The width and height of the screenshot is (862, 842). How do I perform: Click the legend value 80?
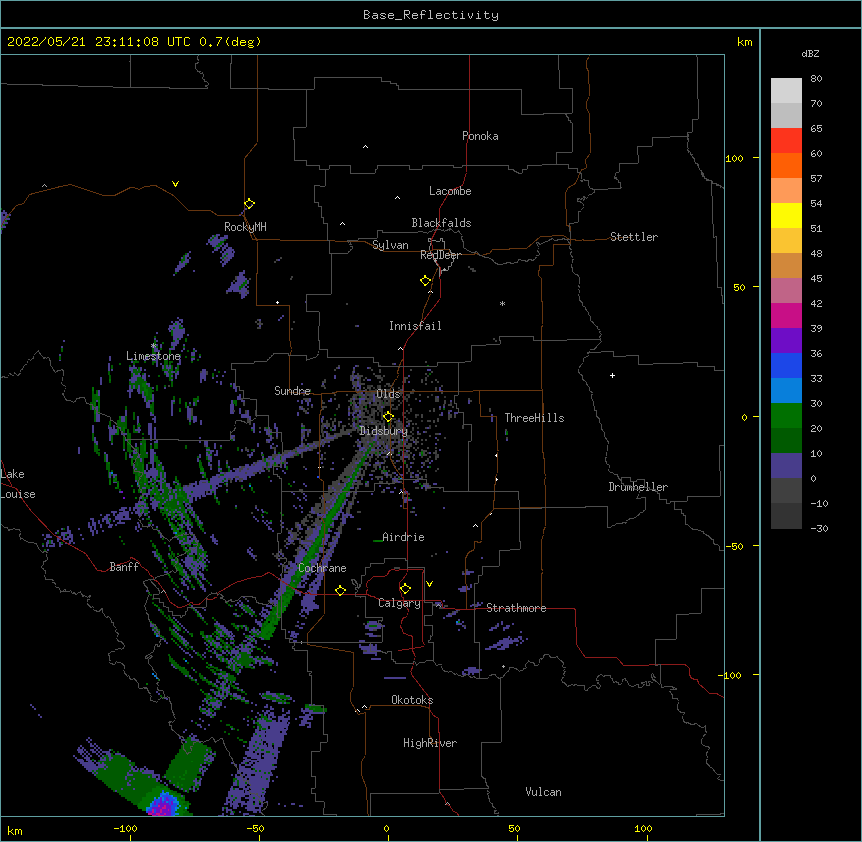click(816, 79)
